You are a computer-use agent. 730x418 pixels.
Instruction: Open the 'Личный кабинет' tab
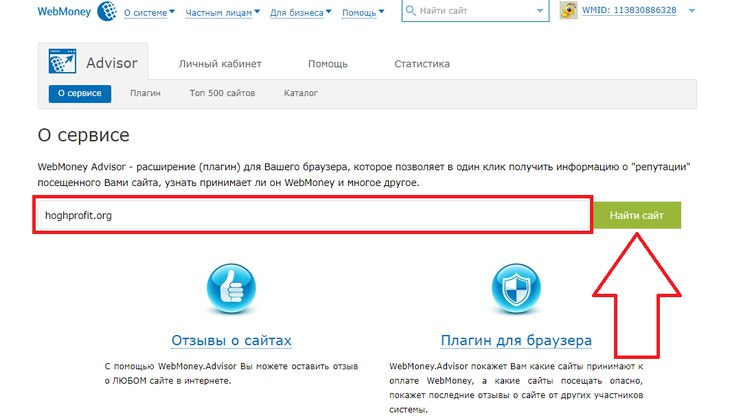220,64
